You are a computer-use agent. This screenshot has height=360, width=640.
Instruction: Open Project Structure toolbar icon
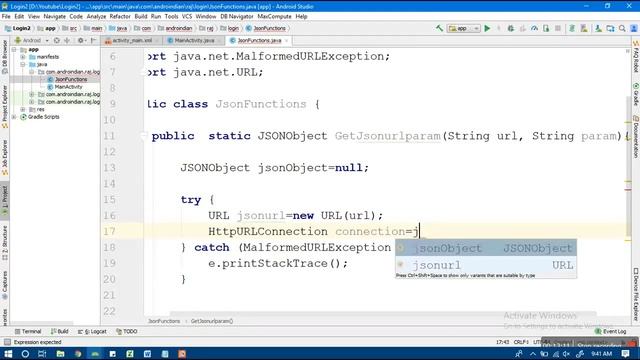pos(610,28)
